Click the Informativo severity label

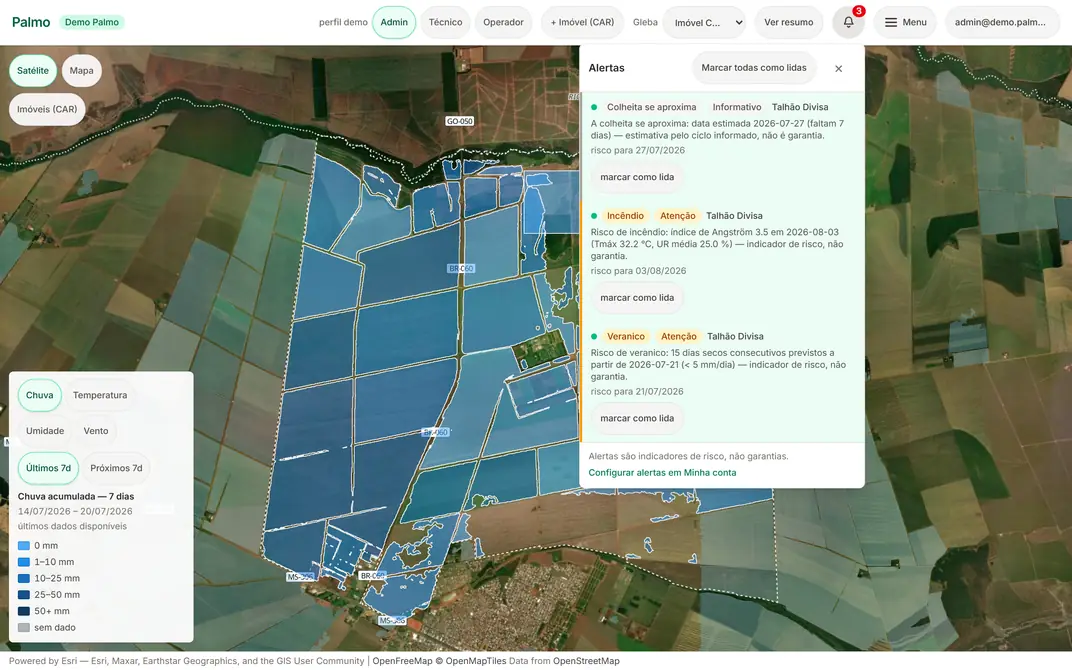[736, 107]
